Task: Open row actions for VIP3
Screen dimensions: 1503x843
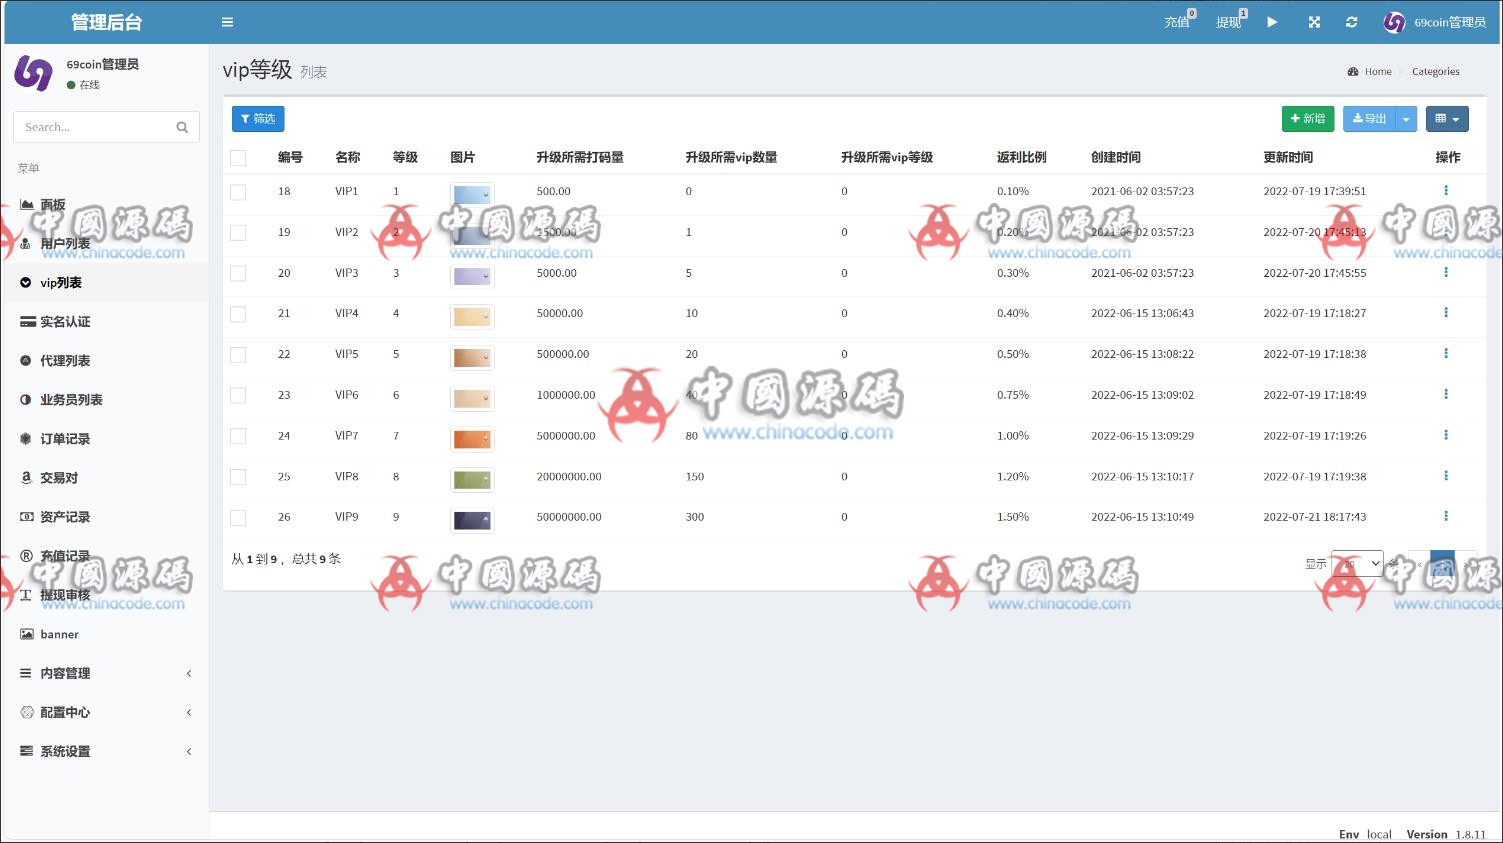Action: click(x=1445, y=272)
